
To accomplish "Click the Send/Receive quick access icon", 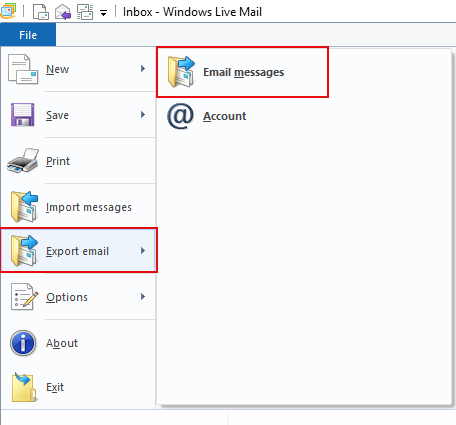I will [85, 12].
